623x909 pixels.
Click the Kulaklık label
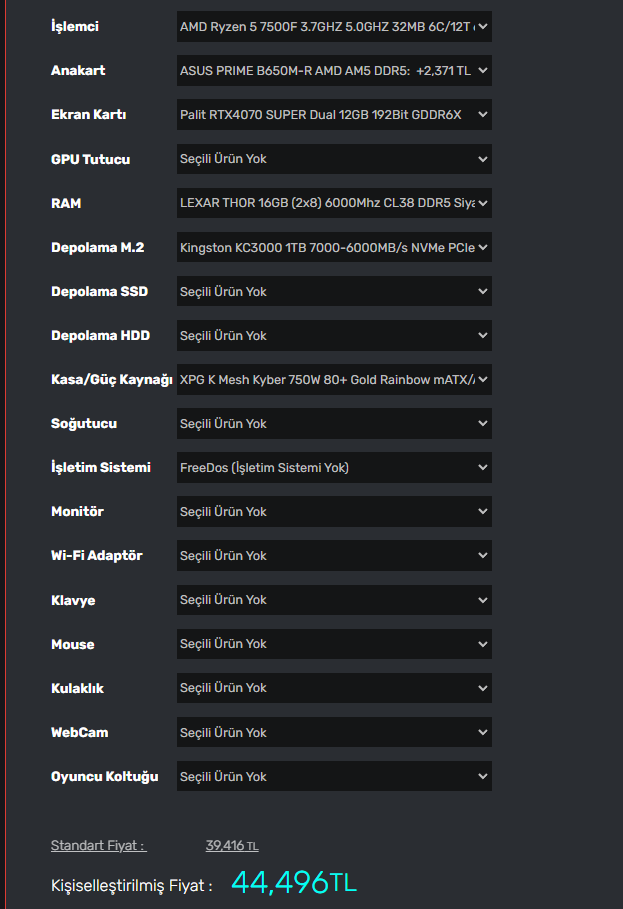pos(78,689)
